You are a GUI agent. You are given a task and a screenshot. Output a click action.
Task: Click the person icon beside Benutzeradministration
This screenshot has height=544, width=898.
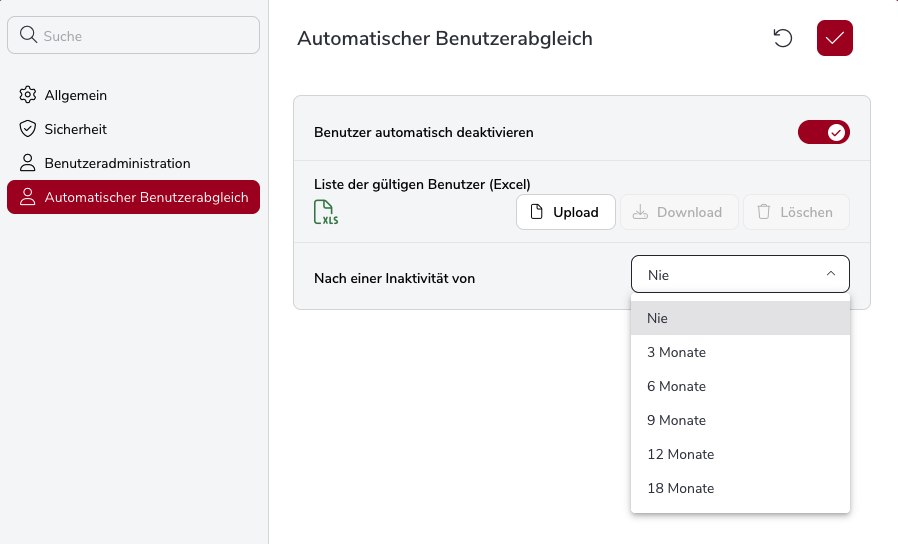coord(28,163)
